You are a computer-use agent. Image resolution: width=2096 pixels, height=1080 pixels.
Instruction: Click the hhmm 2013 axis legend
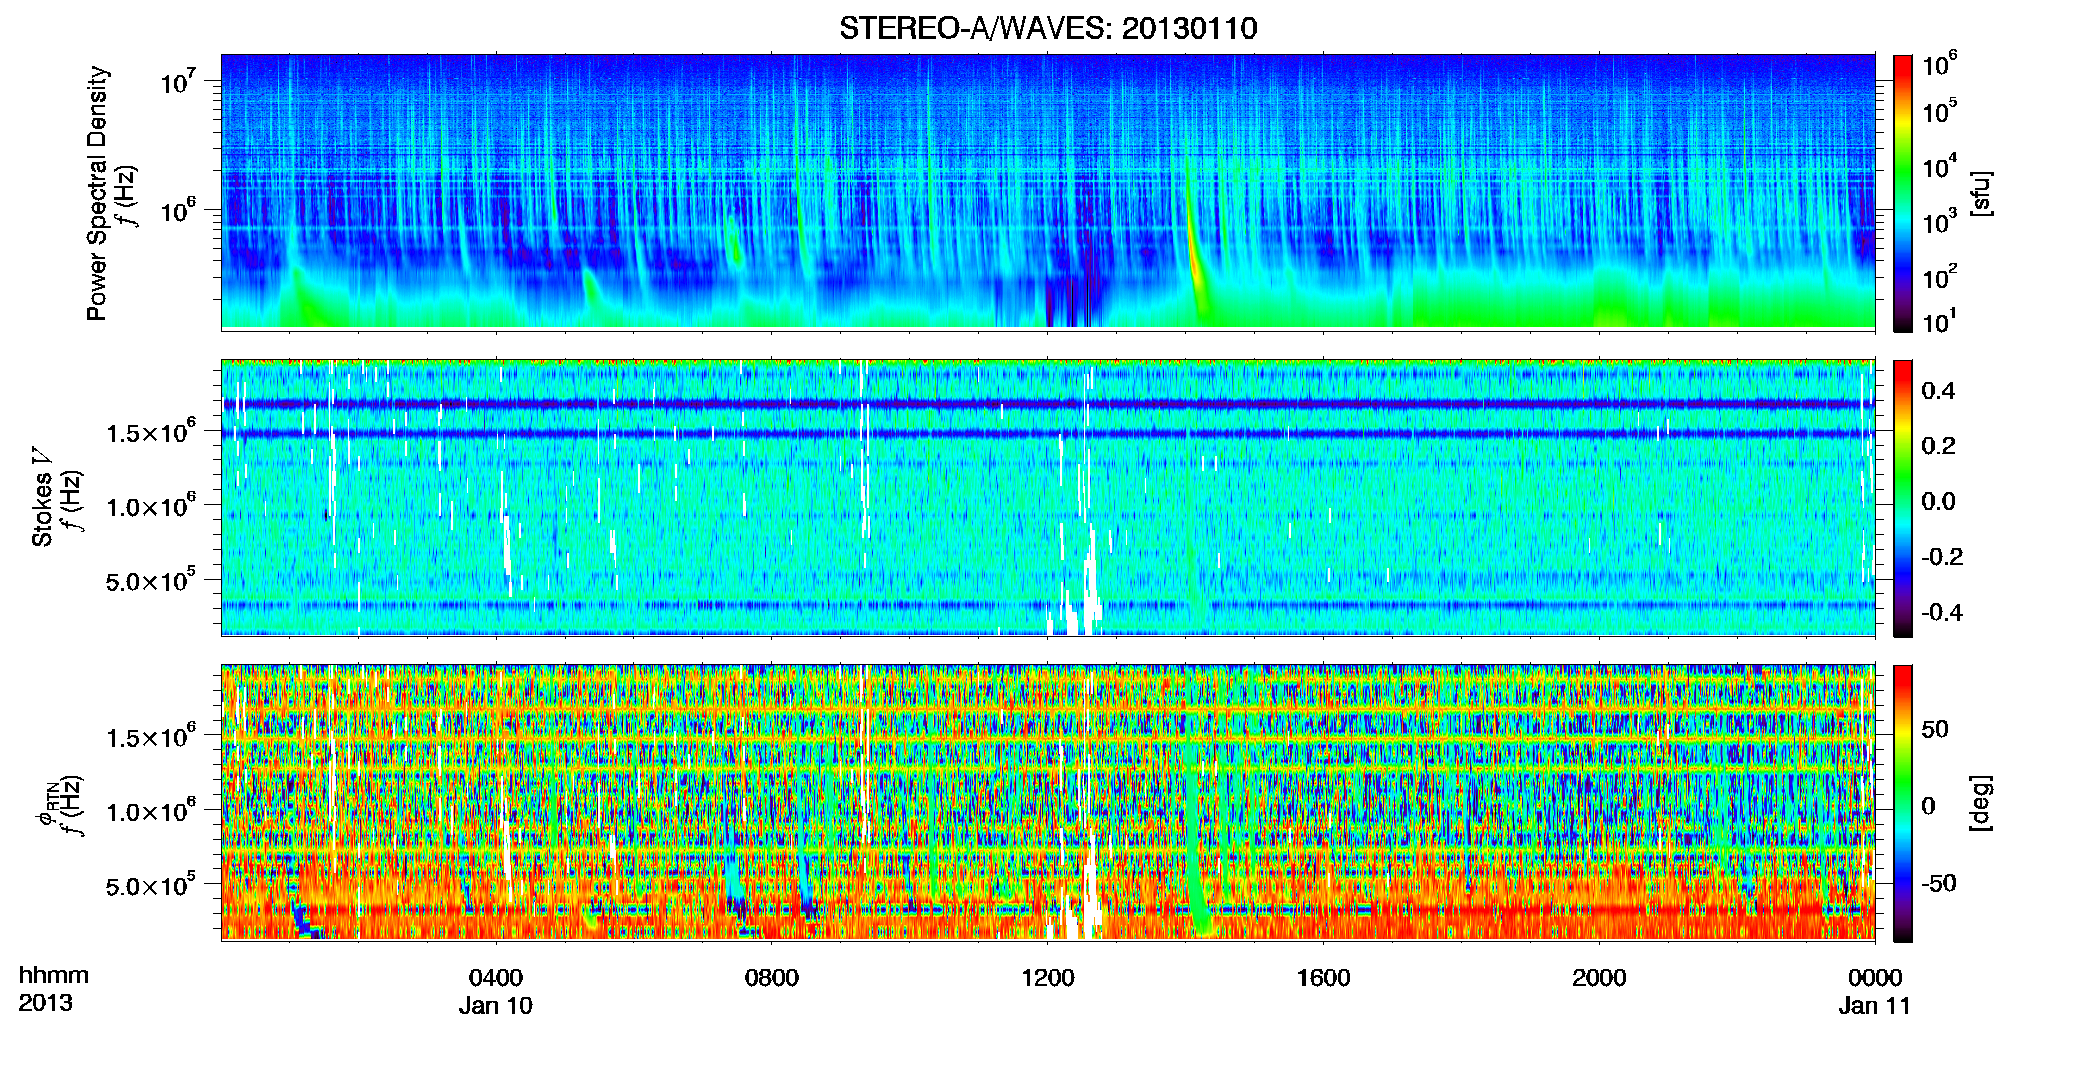coord(53,989)
